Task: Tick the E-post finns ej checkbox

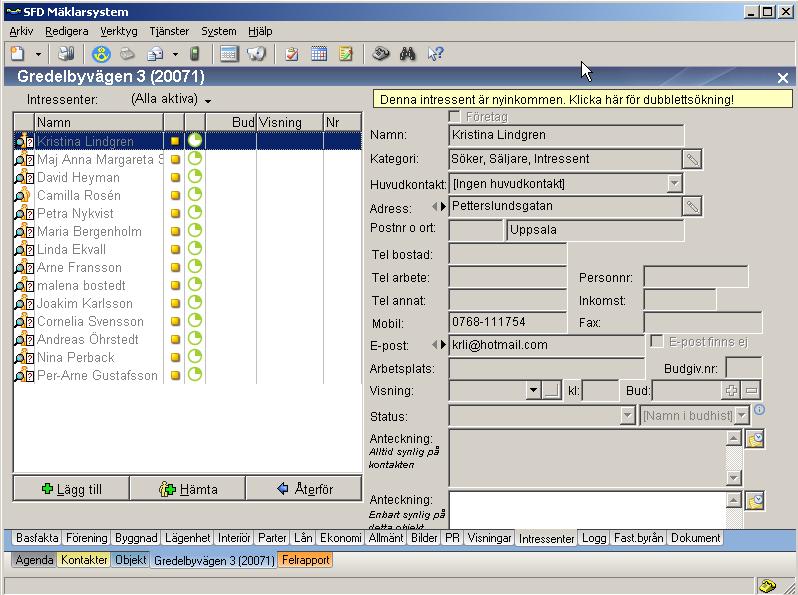Action: pos(657,342)
